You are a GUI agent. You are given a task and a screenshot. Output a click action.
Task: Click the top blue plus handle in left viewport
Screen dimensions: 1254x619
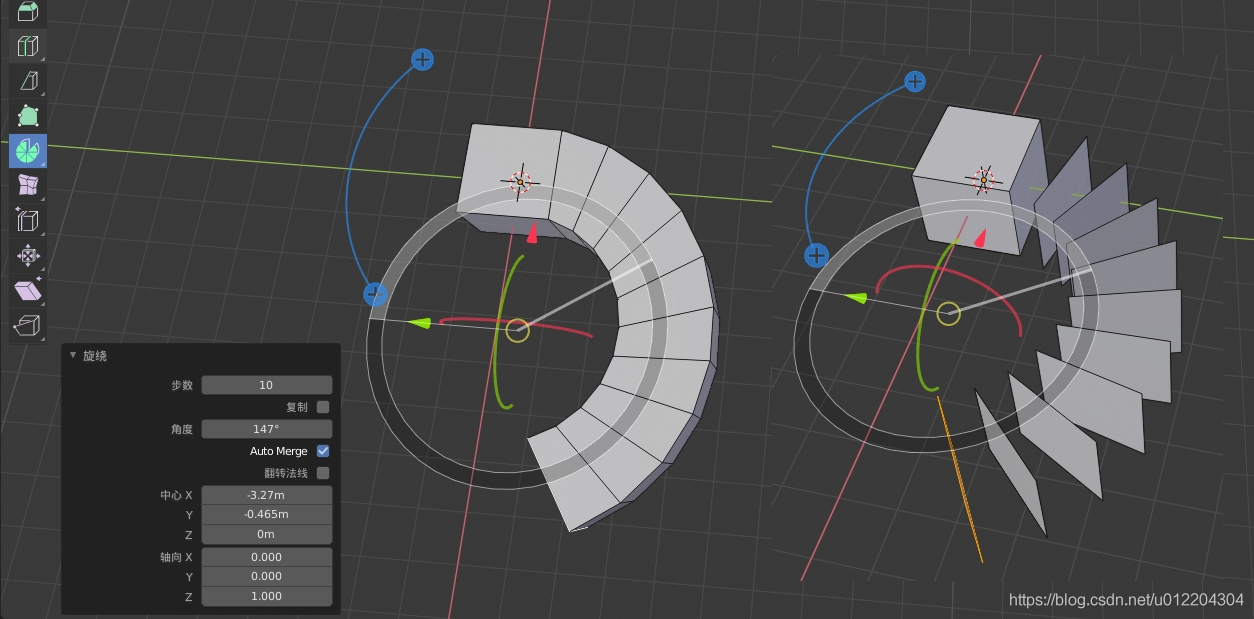tap(423, 60)
